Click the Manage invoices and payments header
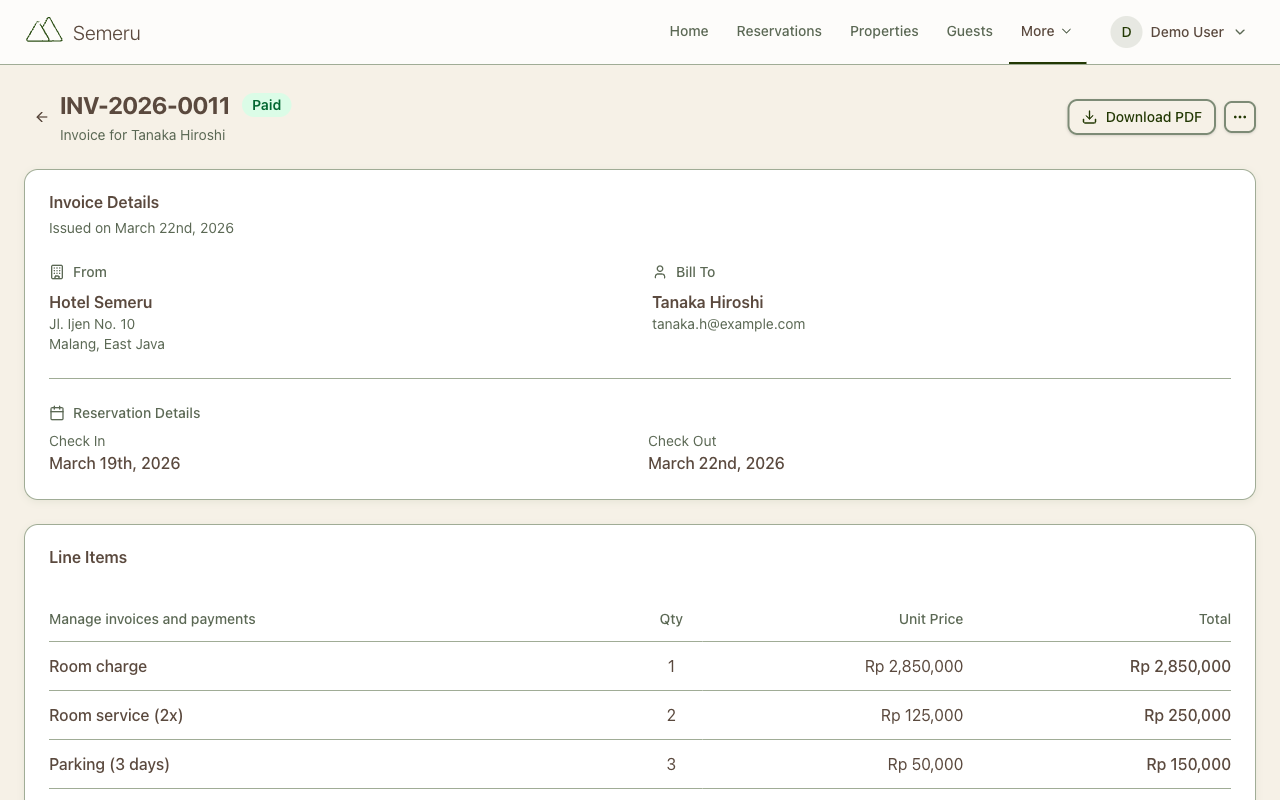The width and height of the screenshot is (1280, 800). 152,619
